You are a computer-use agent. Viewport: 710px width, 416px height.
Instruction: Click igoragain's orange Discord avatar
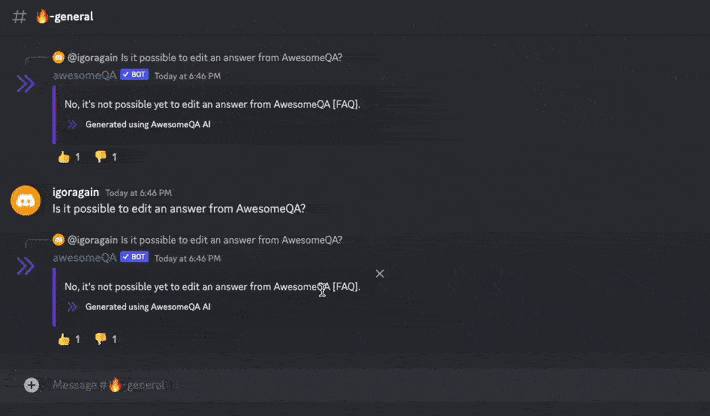point(26,201)
